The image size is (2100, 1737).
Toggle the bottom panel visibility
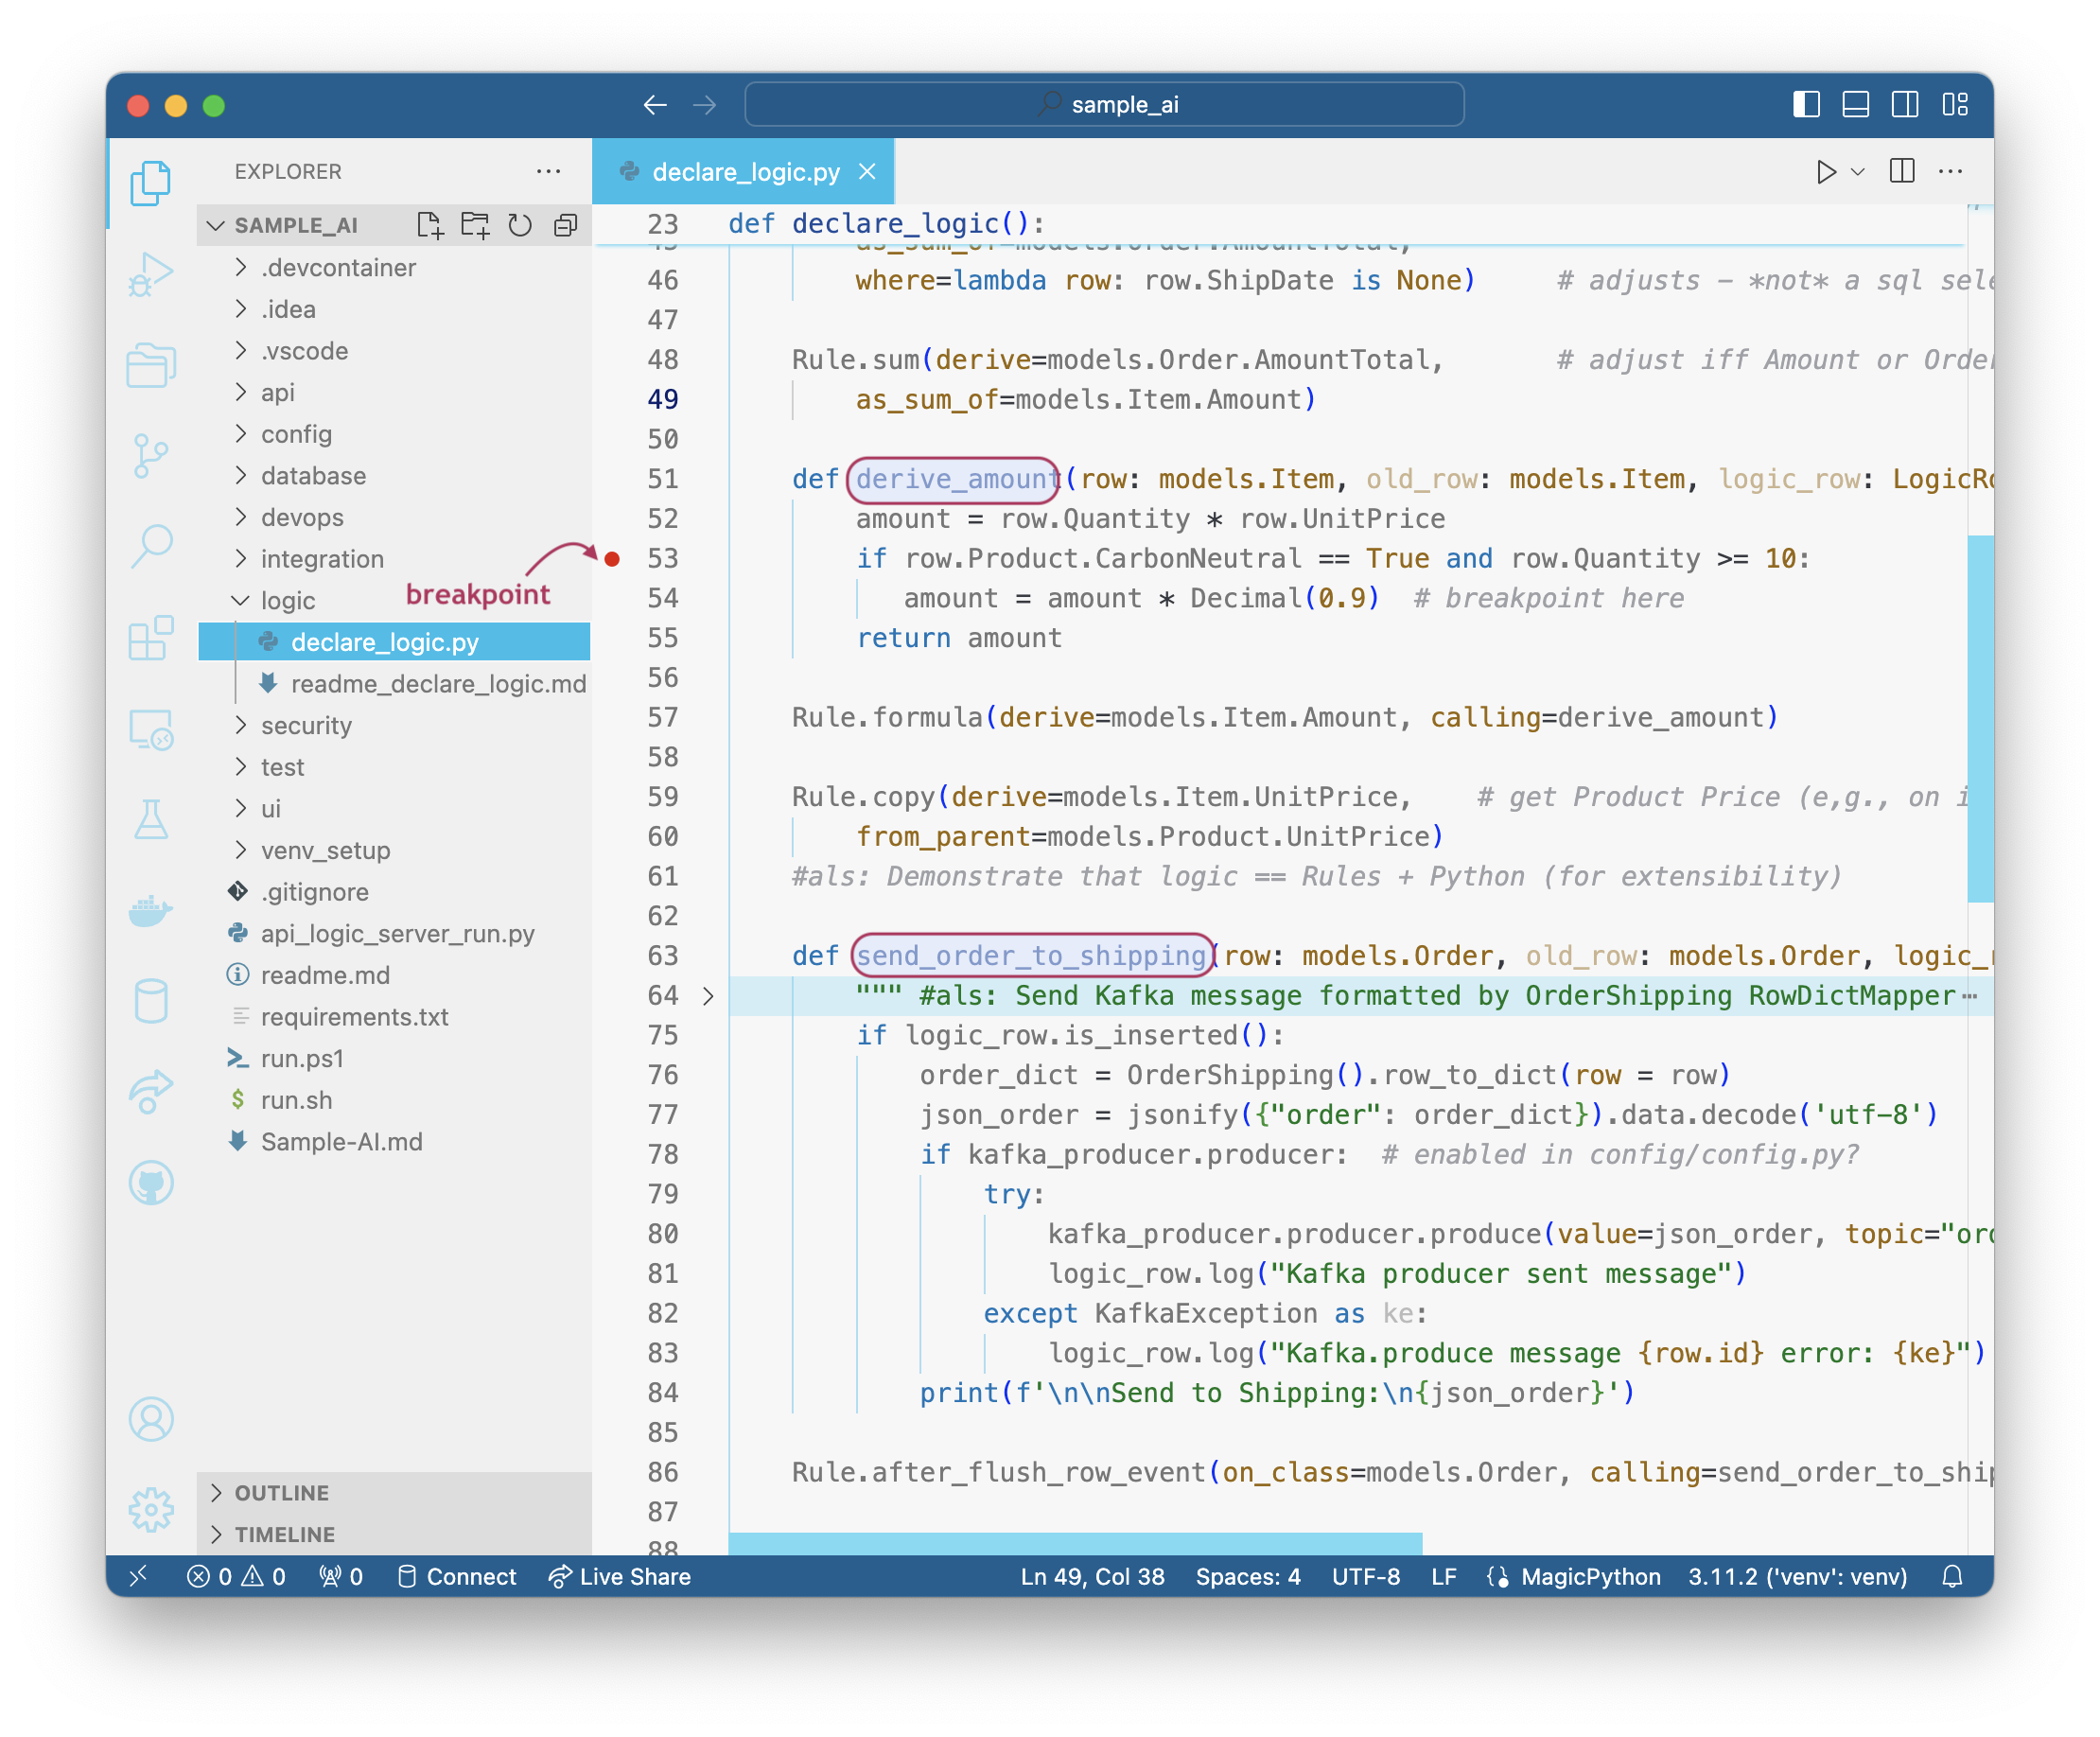click(x=1855, y=104)
